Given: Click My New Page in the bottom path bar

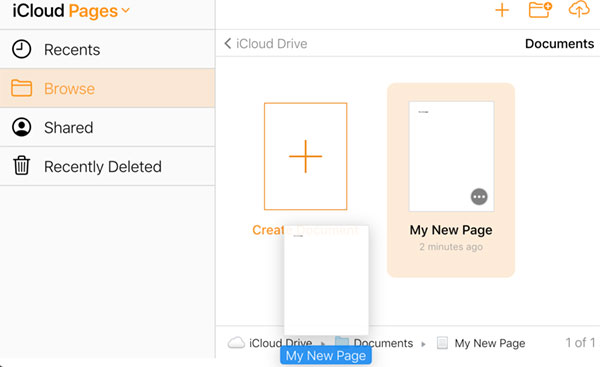Looking at the screenshot, I should [x=490, y=343].
